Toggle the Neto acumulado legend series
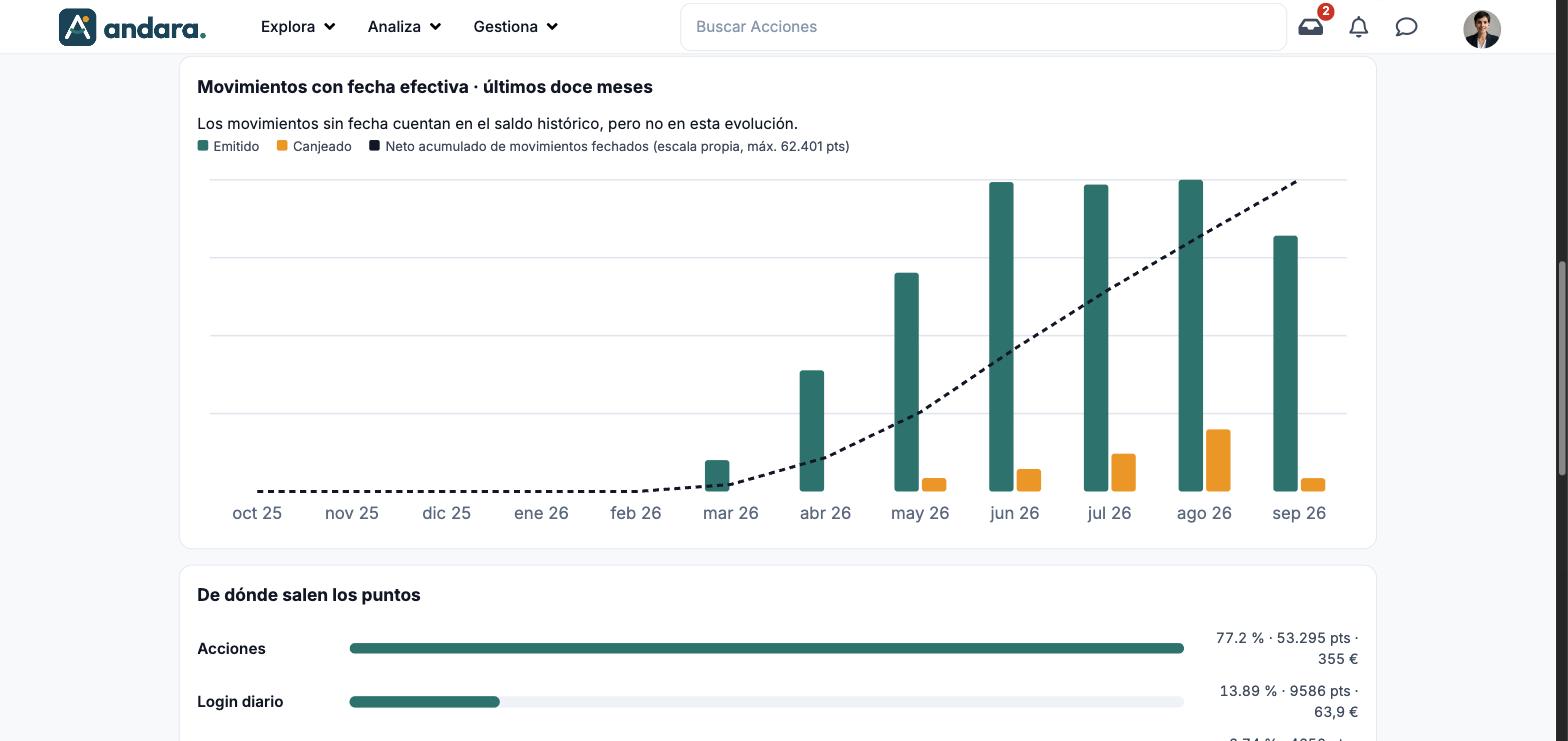This screenshot has height=741, width=1568. (x=609, y=146)
